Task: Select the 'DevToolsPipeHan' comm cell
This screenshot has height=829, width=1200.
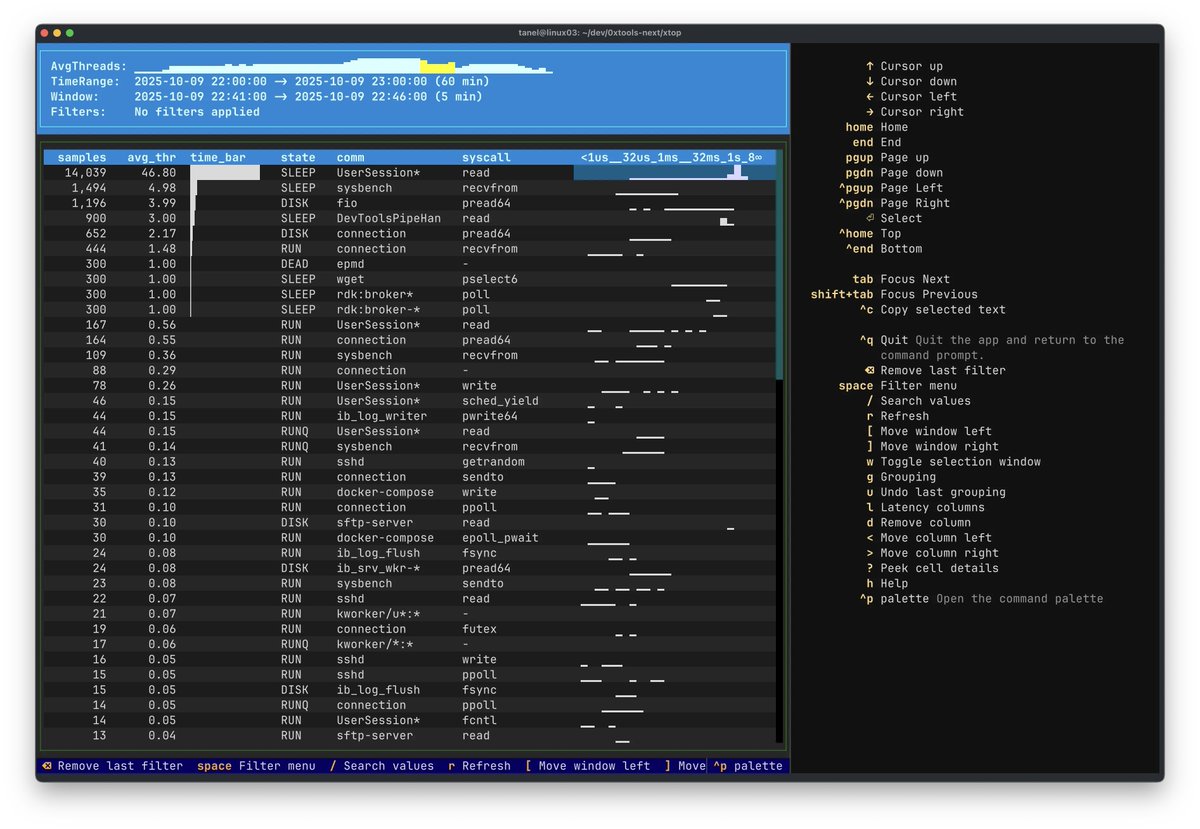Action: point(388,218)
